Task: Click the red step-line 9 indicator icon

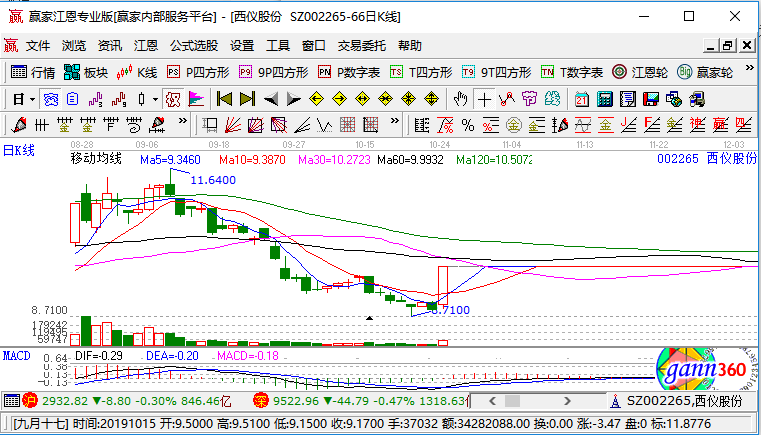Action: click(118, 100)
